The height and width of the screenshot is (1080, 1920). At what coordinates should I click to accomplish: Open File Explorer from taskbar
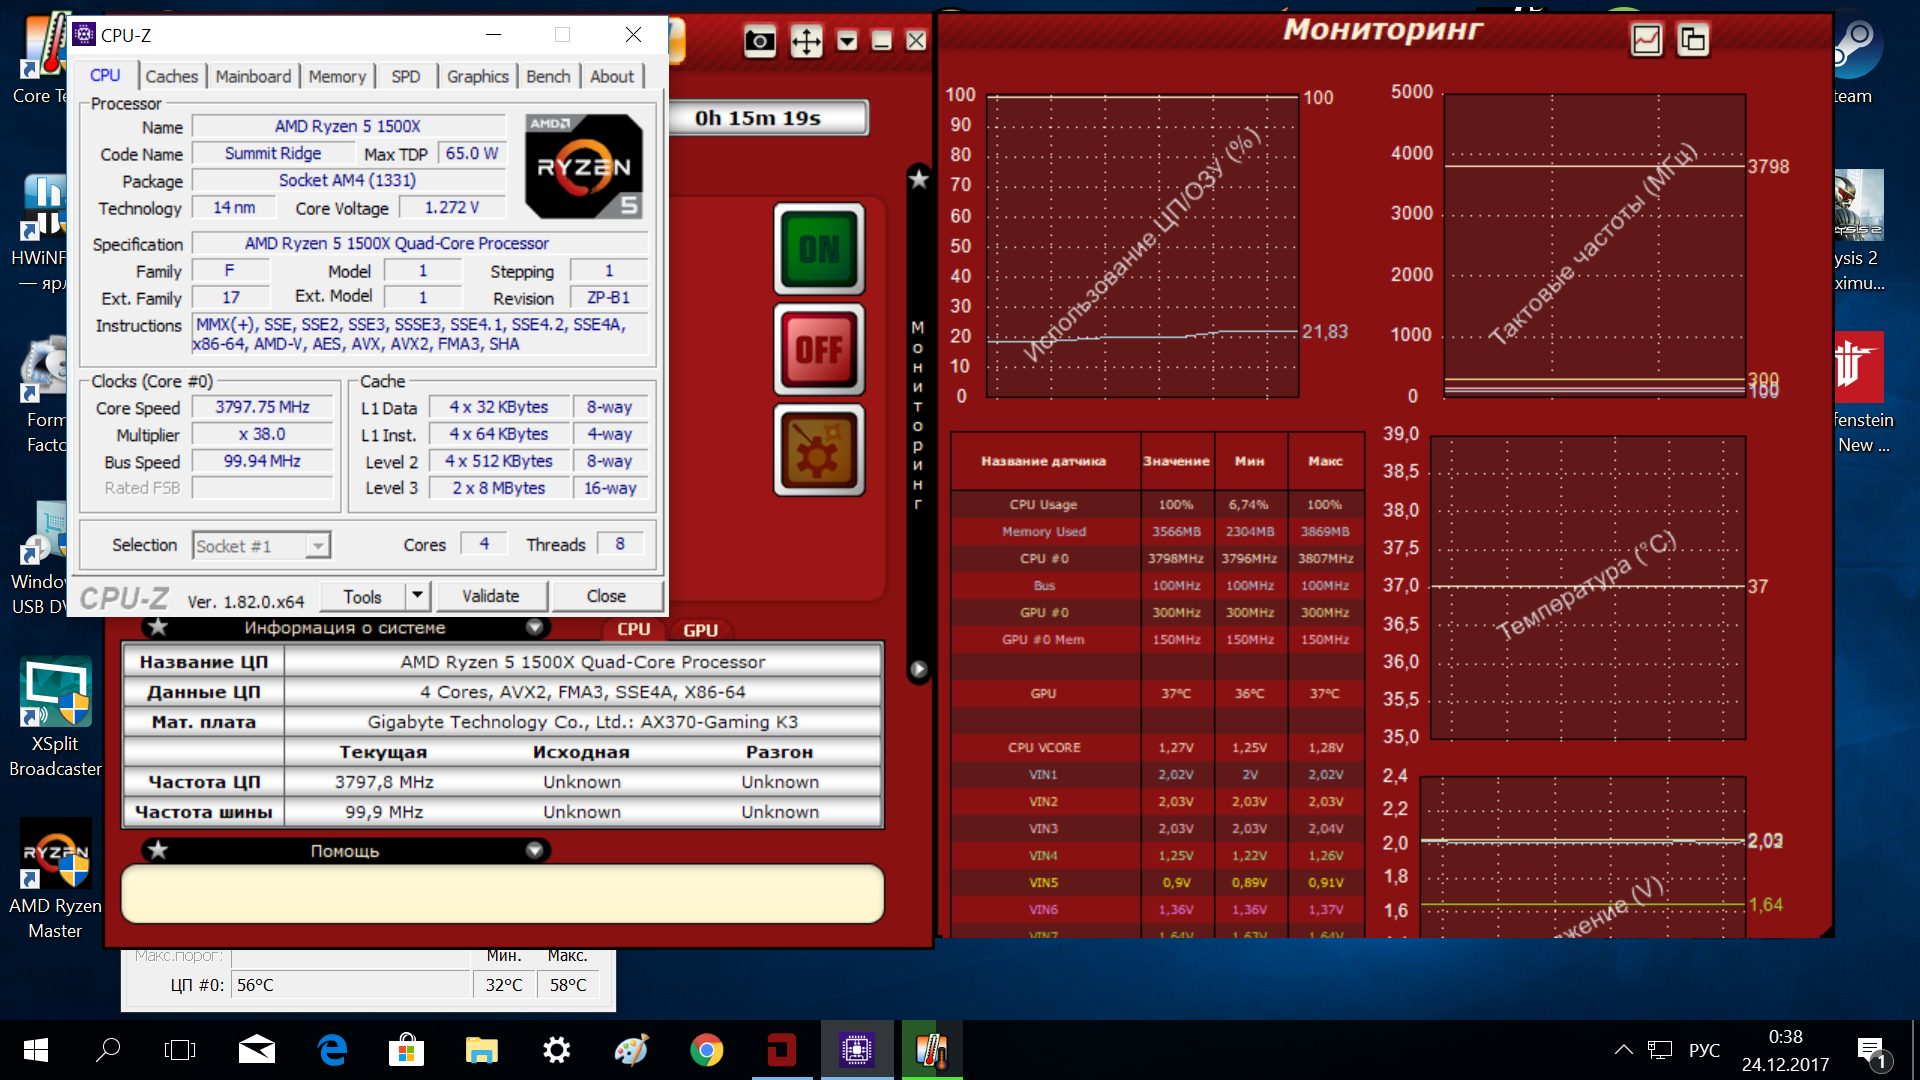(481, 1050)
